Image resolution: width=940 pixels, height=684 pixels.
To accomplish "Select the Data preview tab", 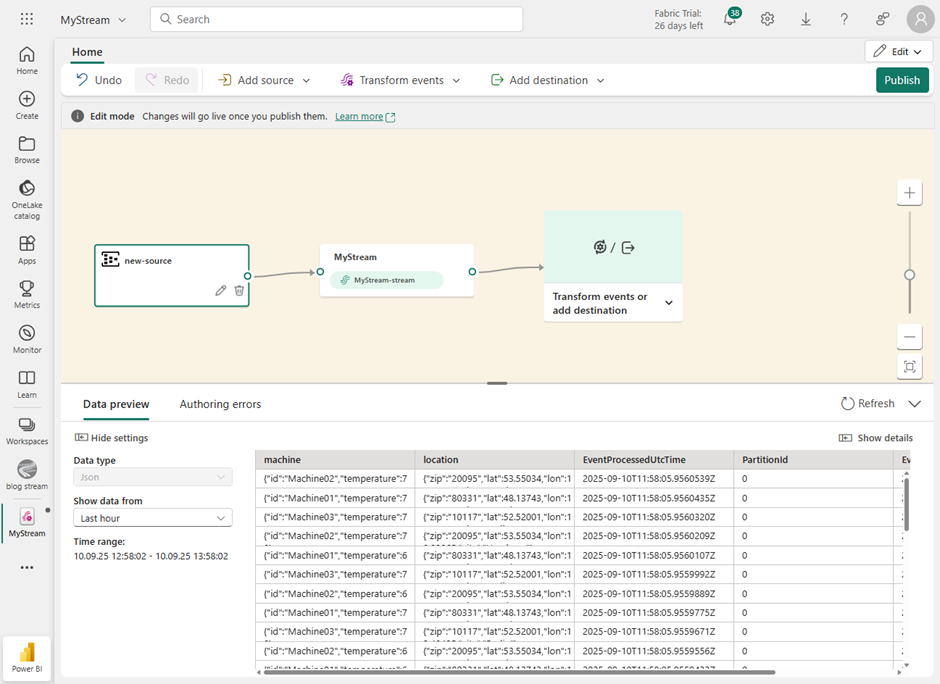I will click(116, 404).
